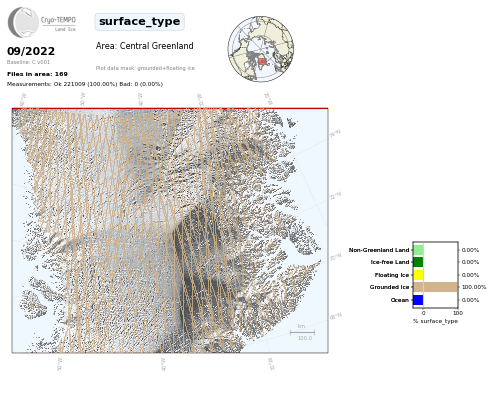Click the surface_type title badge
The width and height of the screenshot is (492, 410).
pos(139,22)
